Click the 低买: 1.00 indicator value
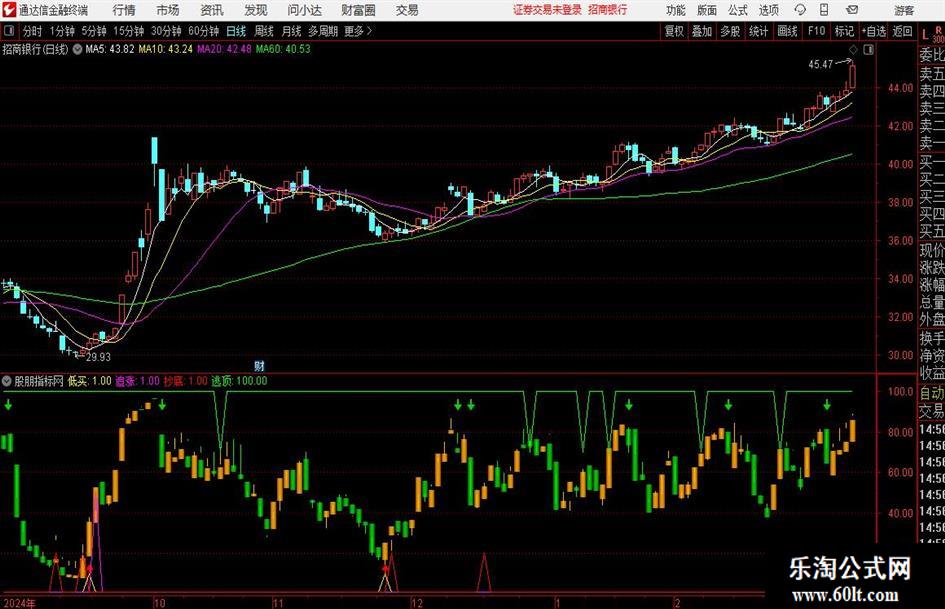Image resolution: width=945 pixels, height=609 pixels. point(90,381)
